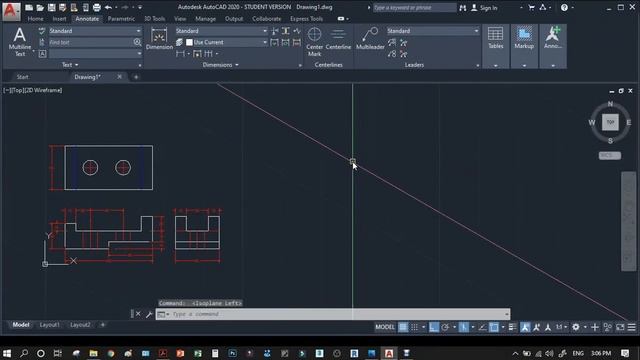This screenshot has height=360, width=640.
Task: Switch to the Home ribbon tab
Action: coord(36,19)
